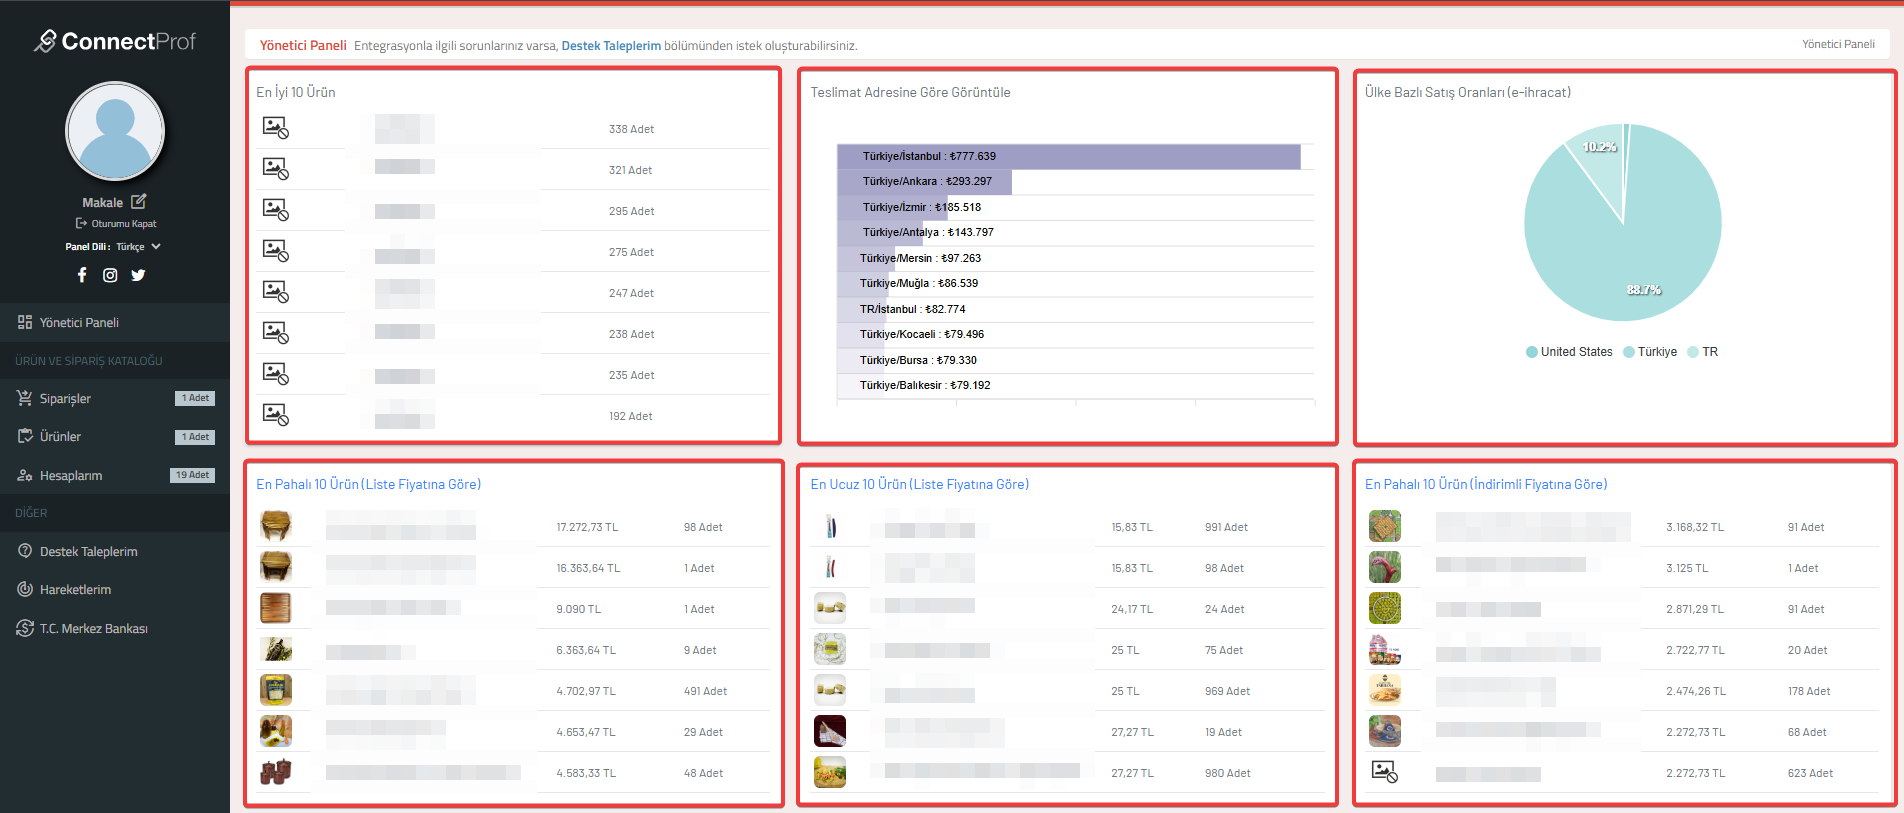
Task: Open Hareketlerim in the sidebar
Action: pyautogui.click(x=115, y=589)
